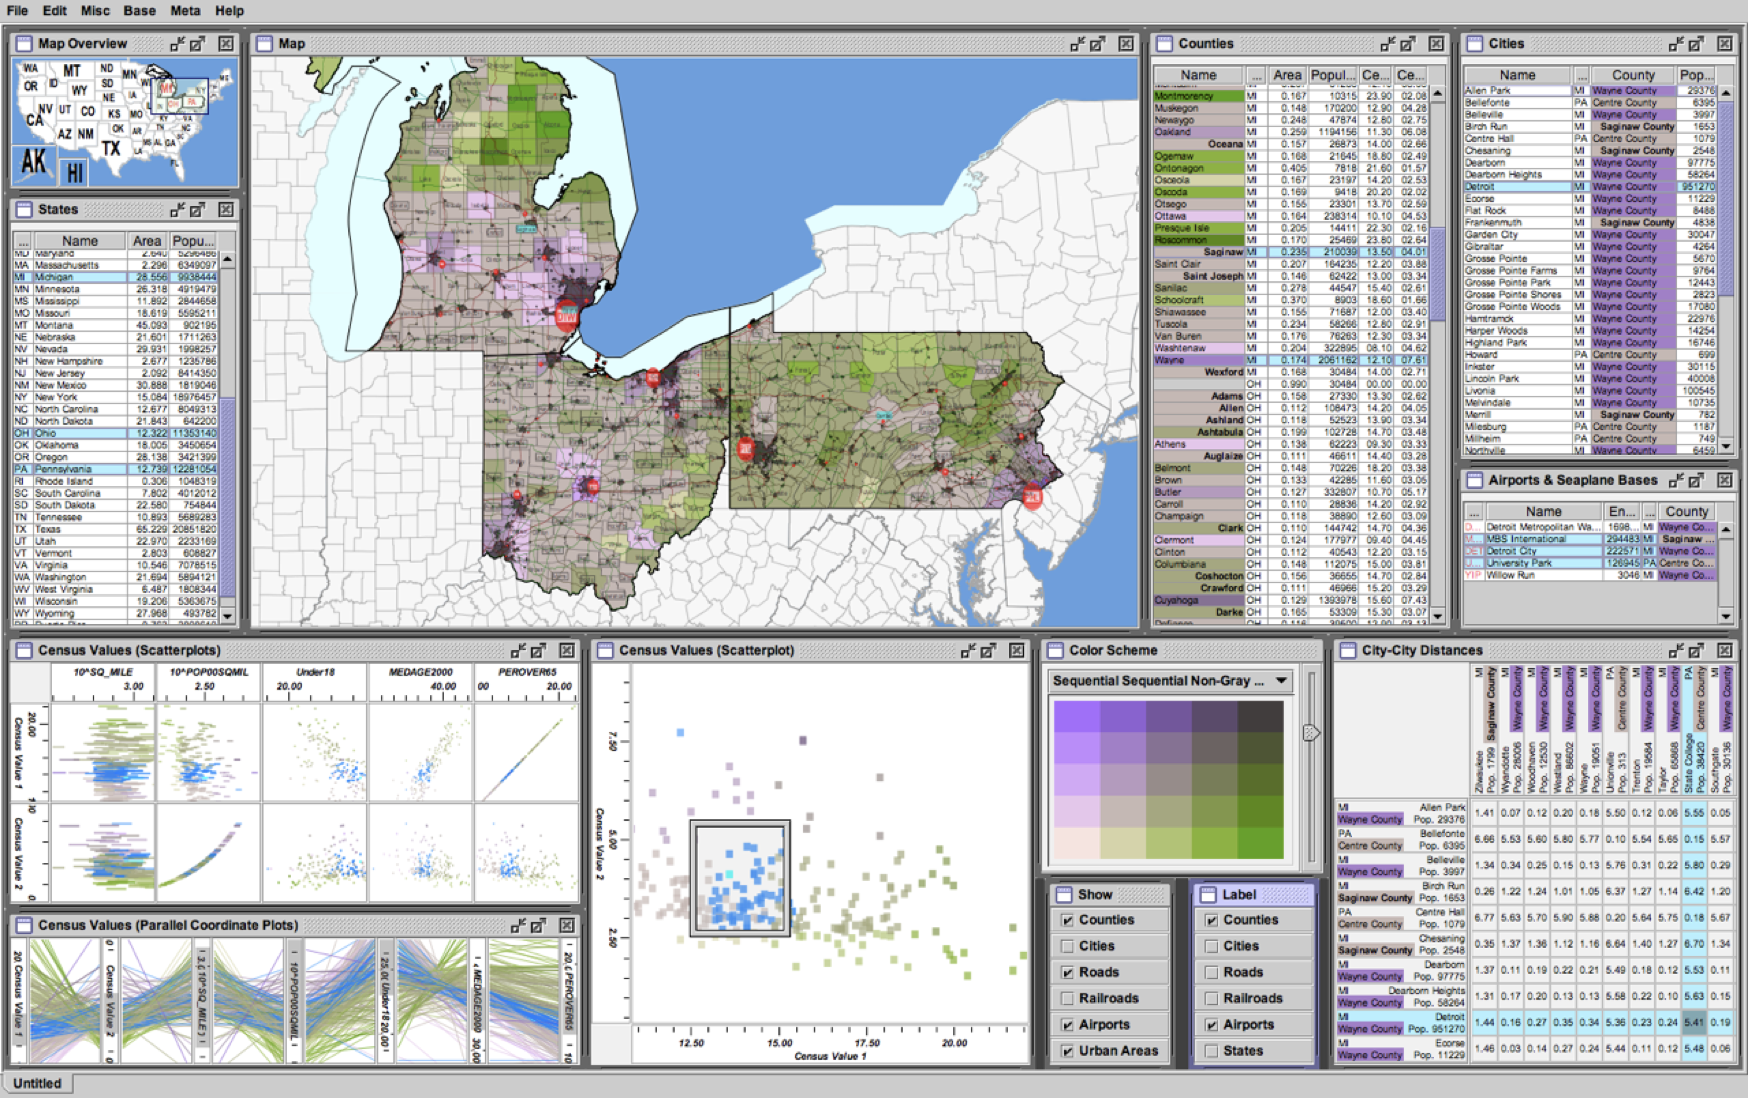Select the Untitled tab at the bottom
The width and height of the screenshot is (1748, 1098).
[38, 1083]
